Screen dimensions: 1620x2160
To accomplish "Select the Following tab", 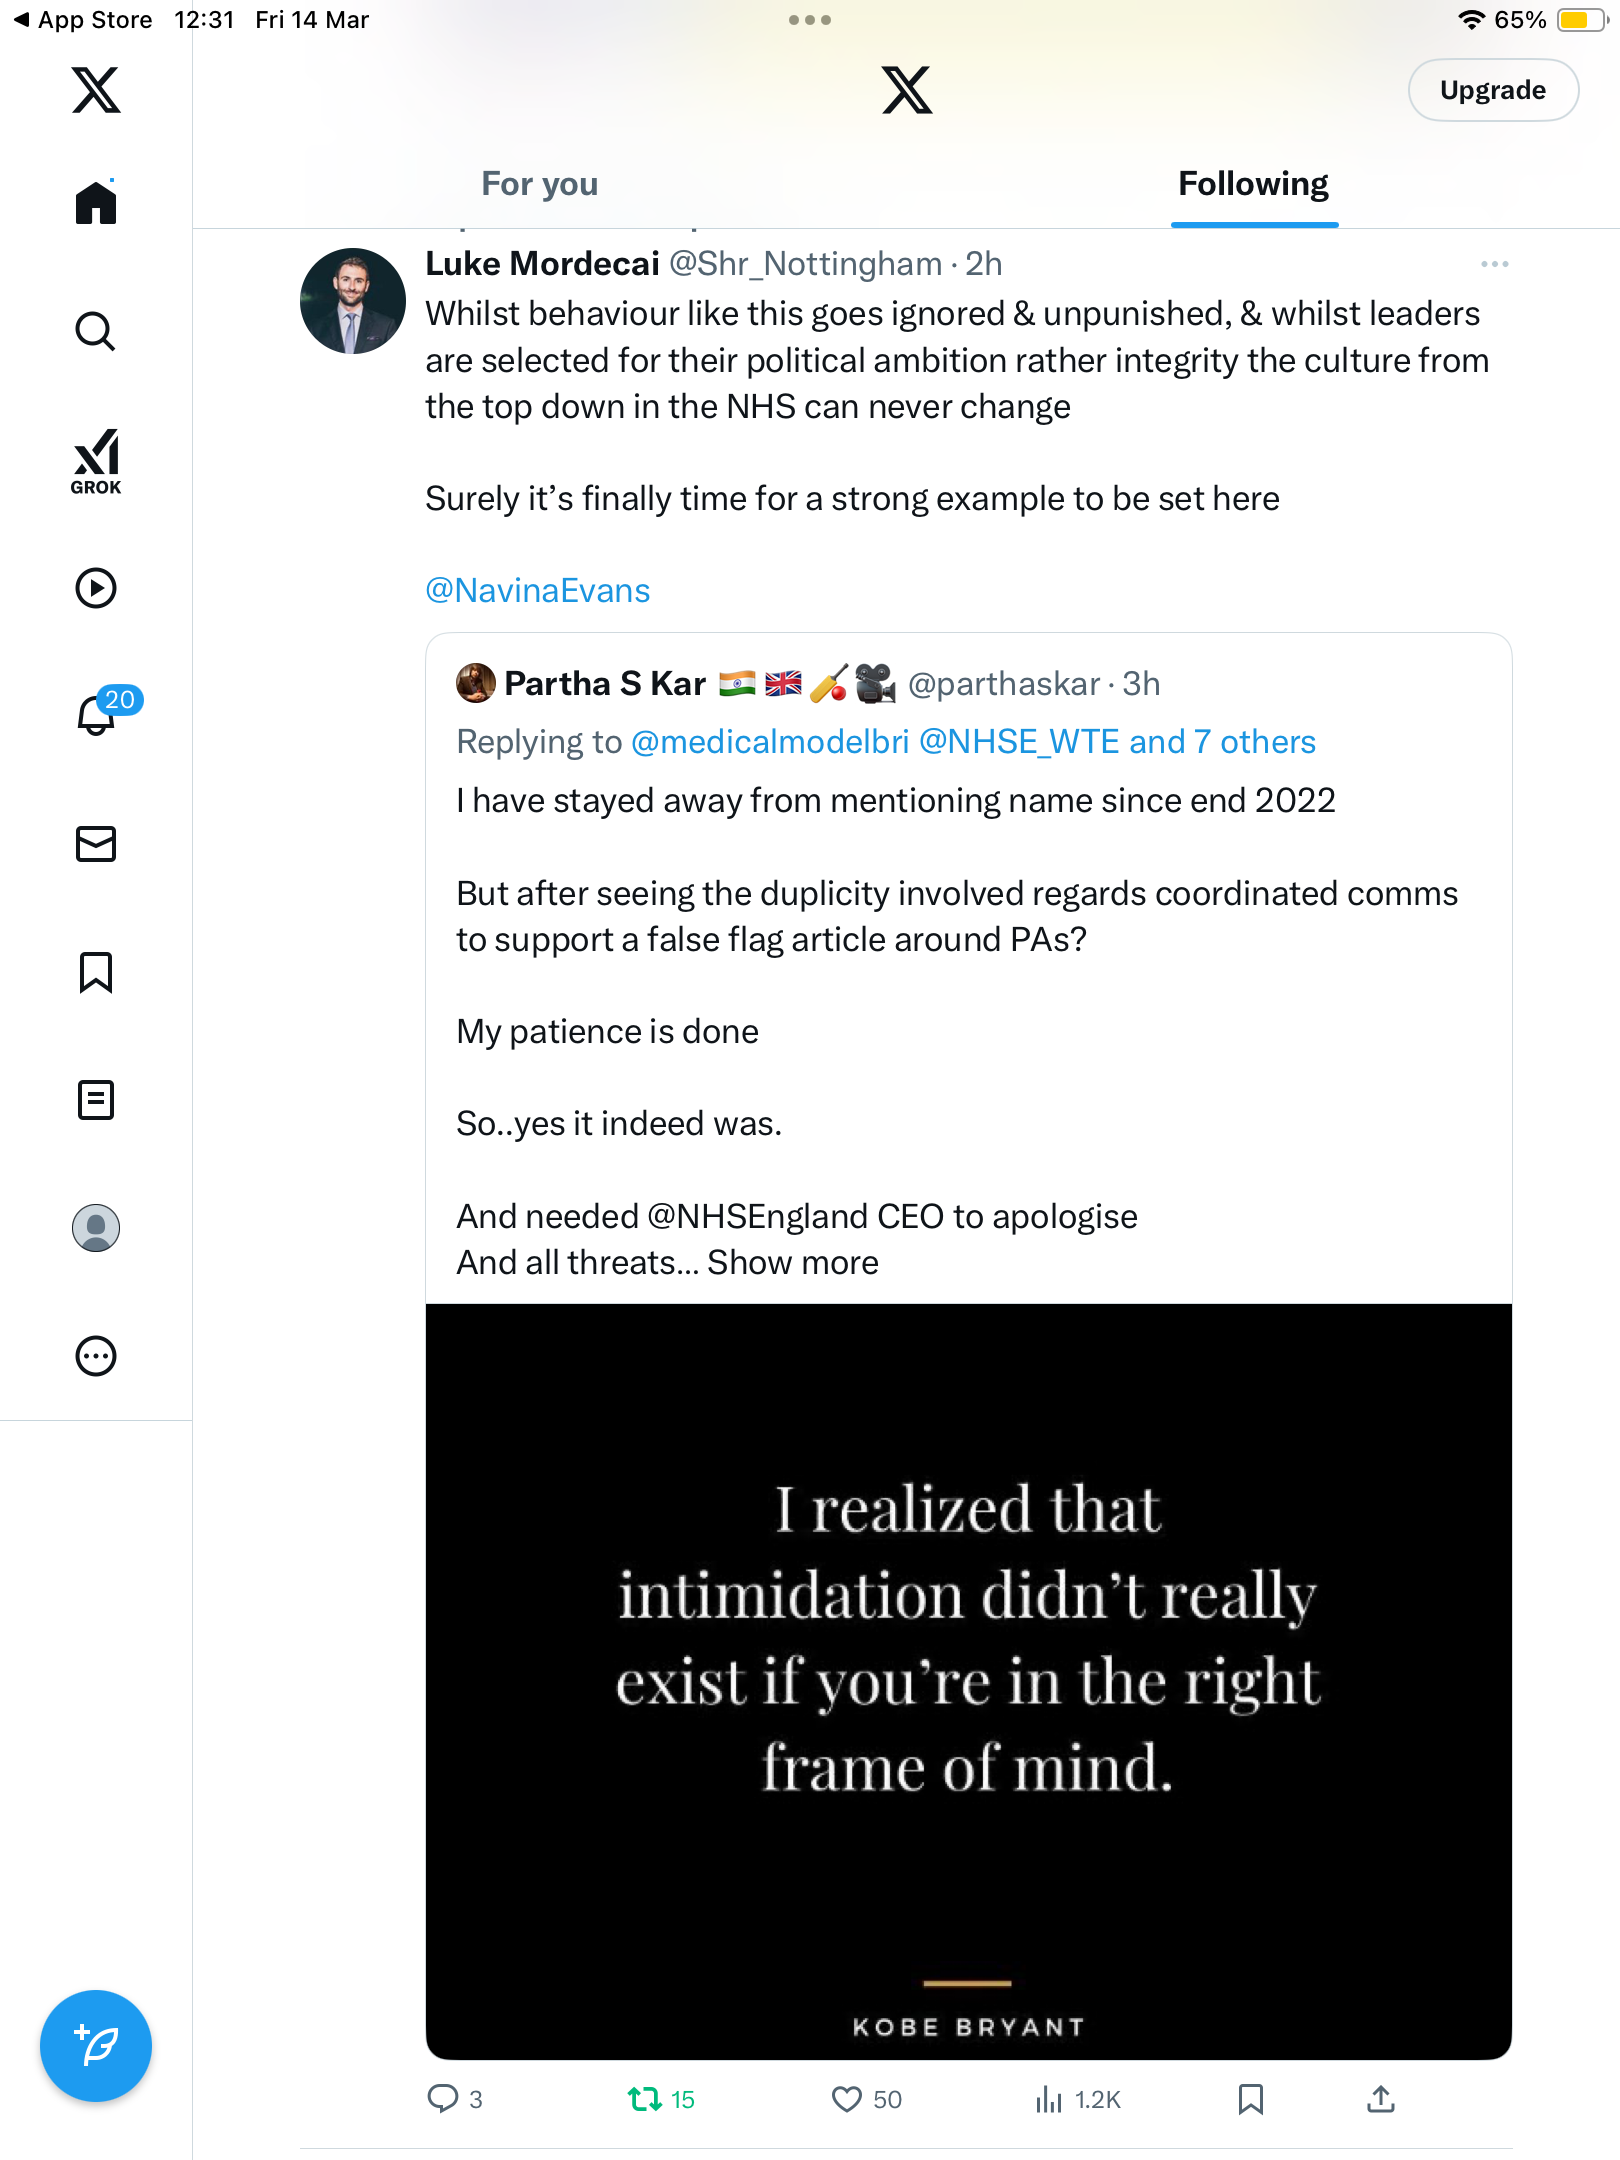I will (x=1254, y=184).
